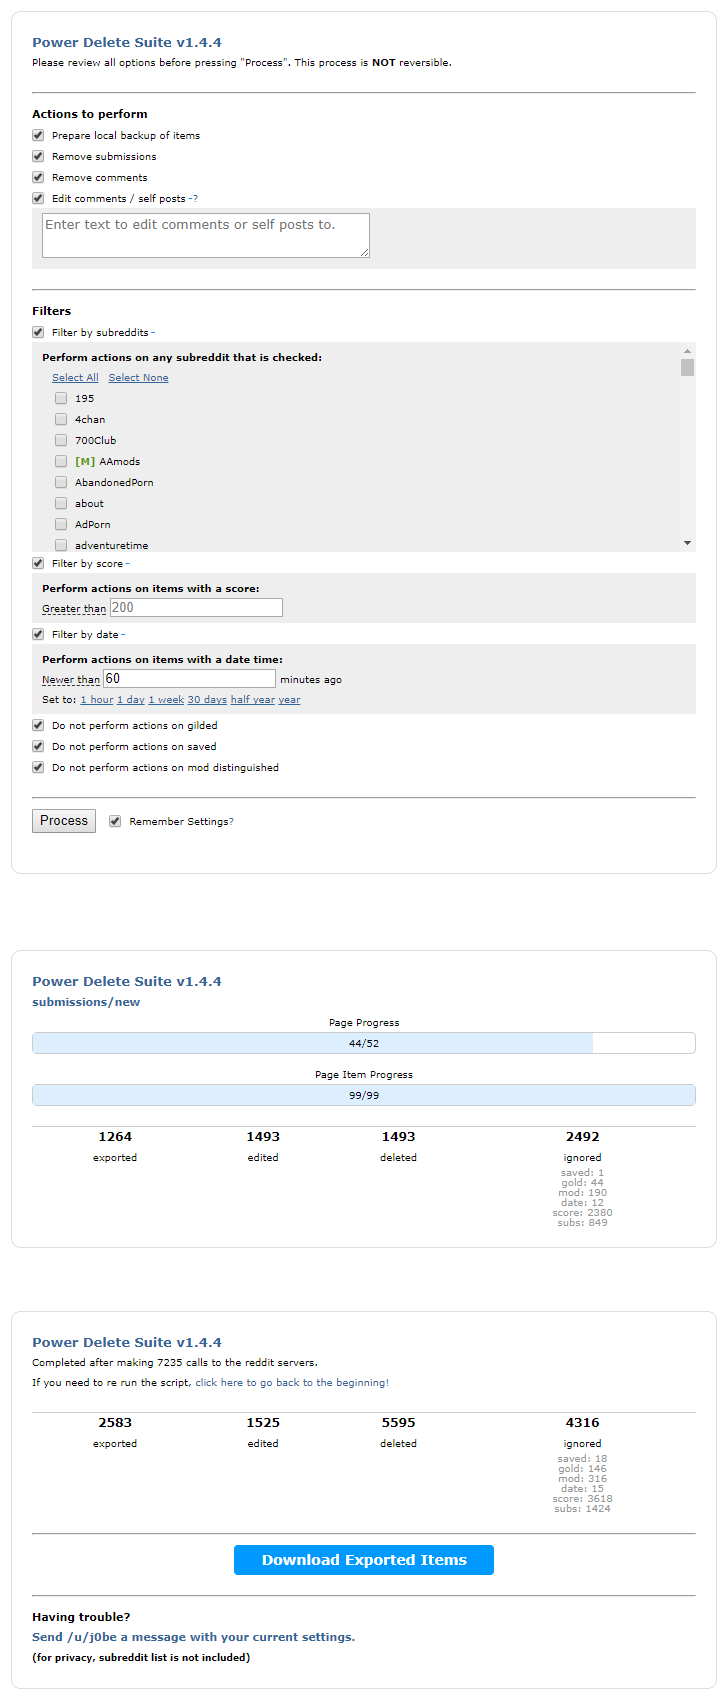Set date filter to 1 week

click(x=166, y=700)
